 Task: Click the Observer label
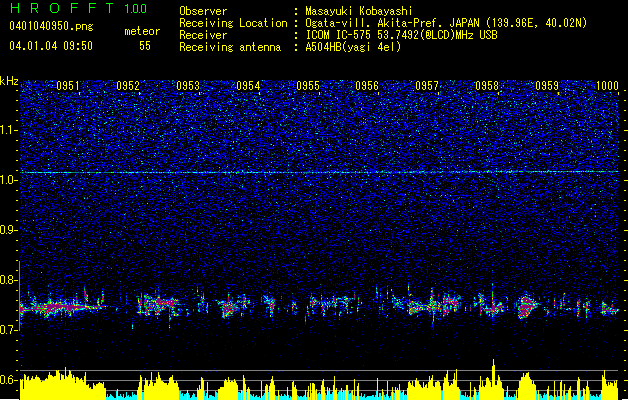(203, 11)
